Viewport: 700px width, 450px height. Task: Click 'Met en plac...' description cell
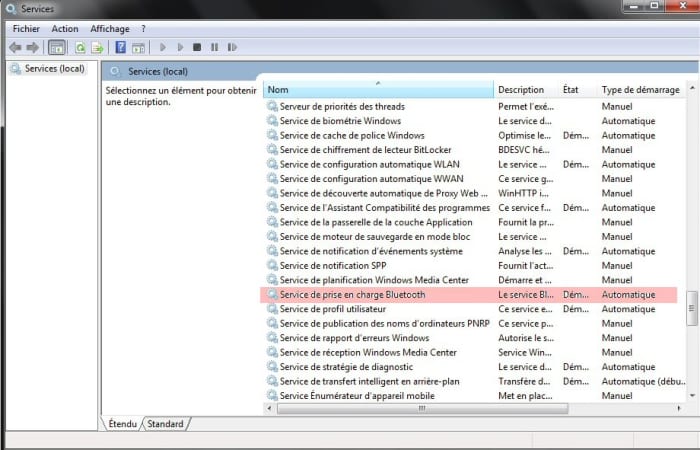pyautogui.click(x=525, y=396)
